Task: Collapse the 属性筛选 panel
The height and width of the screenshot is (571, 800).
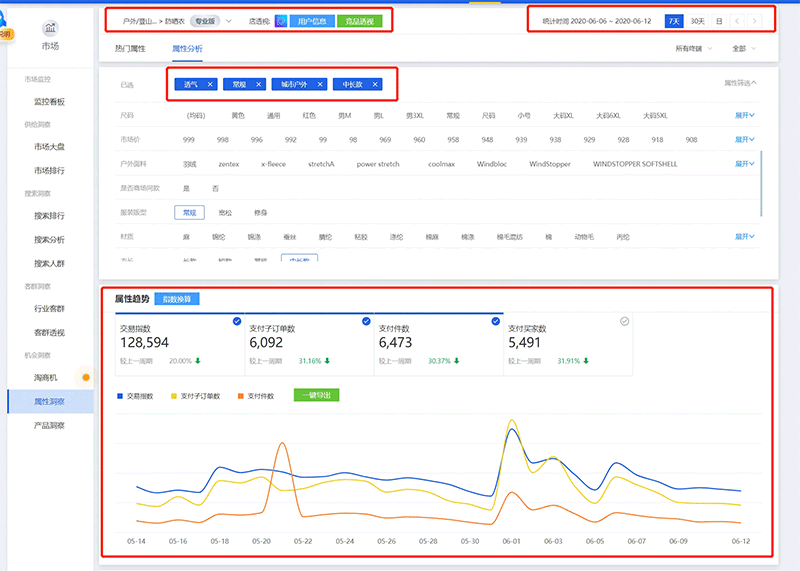Action: point(739,84)
